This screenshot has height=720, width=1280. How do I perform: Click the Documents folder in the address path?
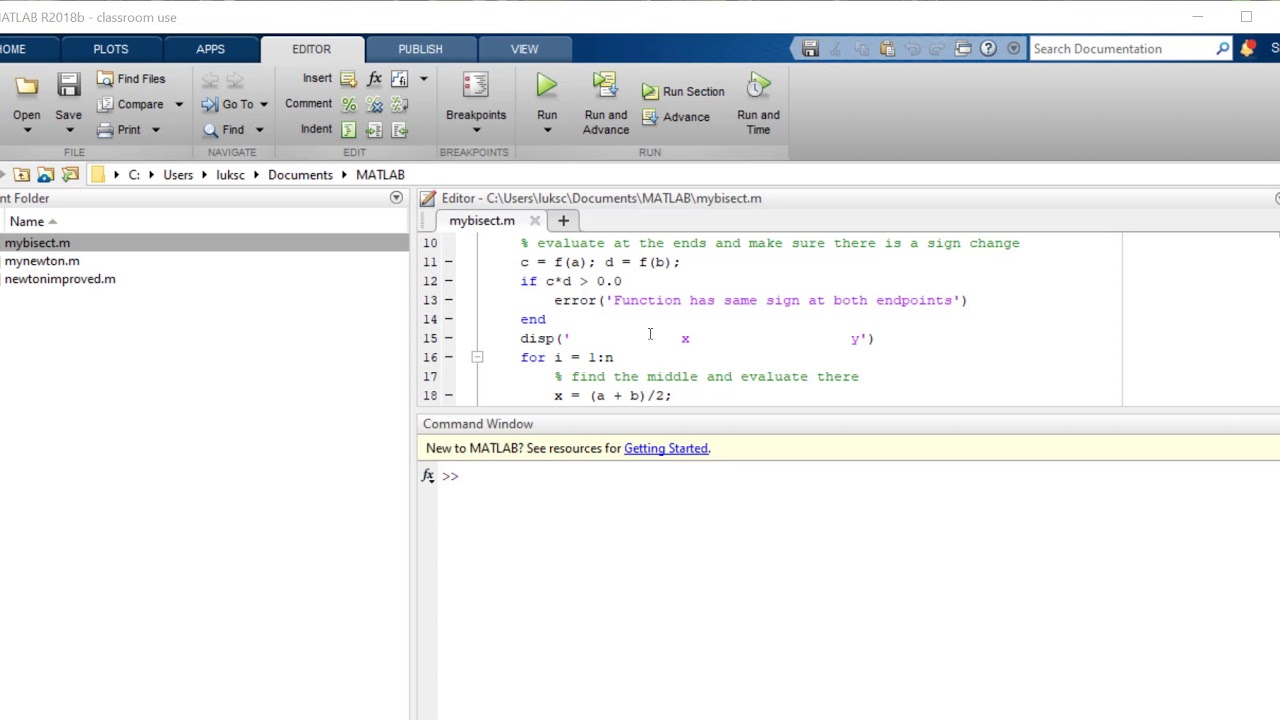pos(300,175)
